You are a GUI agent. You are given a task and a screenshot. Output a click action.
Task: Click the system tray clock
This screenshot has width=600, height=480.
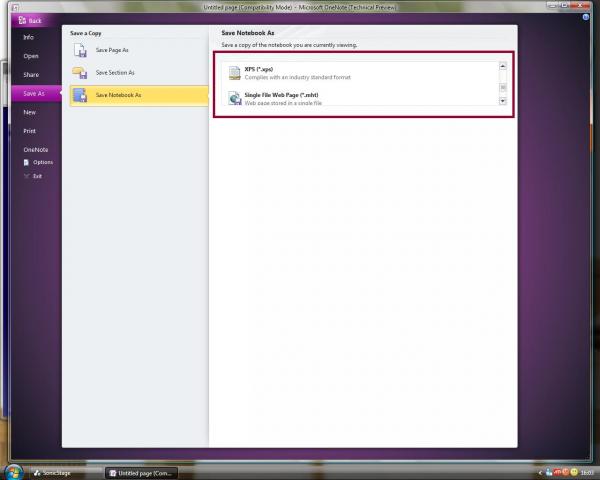[587, 473]
